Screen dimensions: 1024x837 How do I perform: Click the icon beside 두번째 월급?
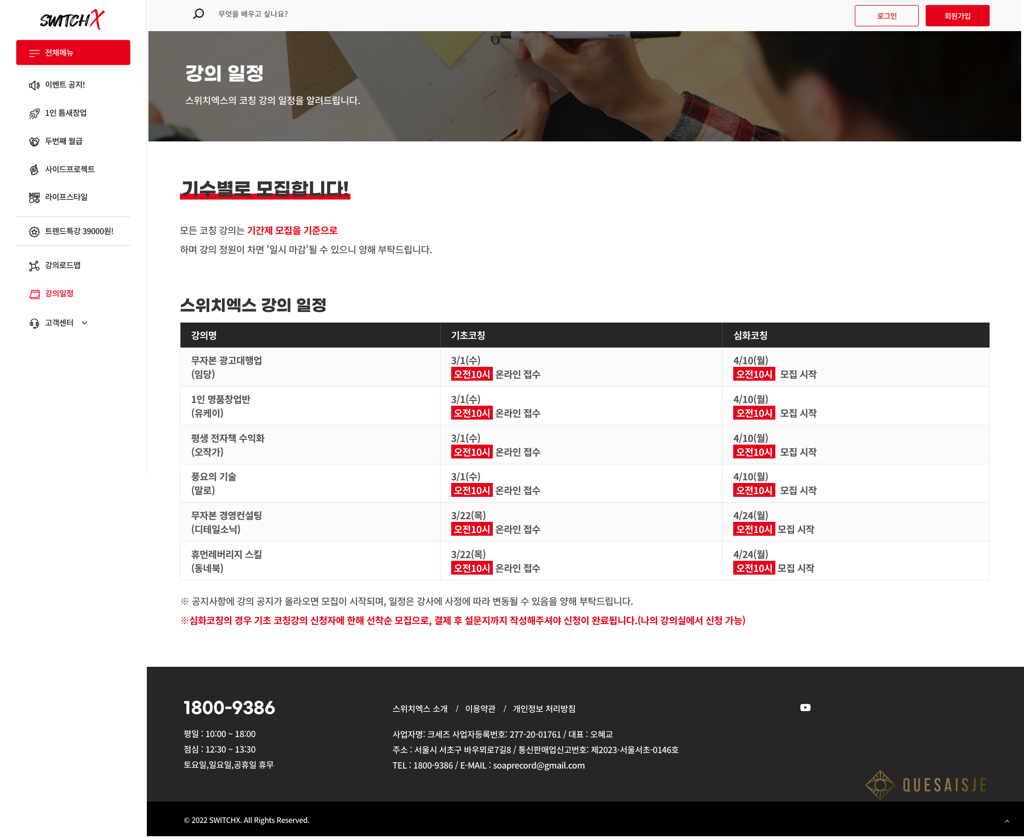click(34, 141)
